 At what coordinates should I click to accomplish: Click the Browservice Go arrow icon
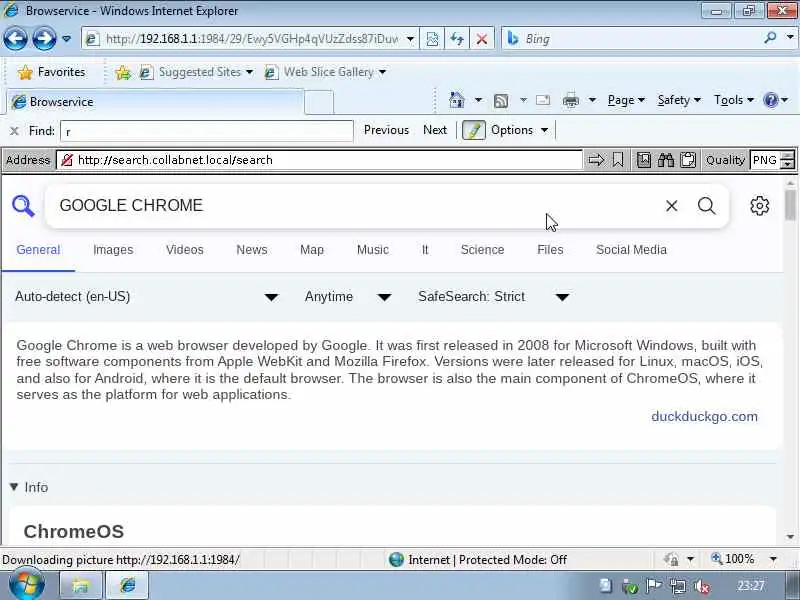595,160
